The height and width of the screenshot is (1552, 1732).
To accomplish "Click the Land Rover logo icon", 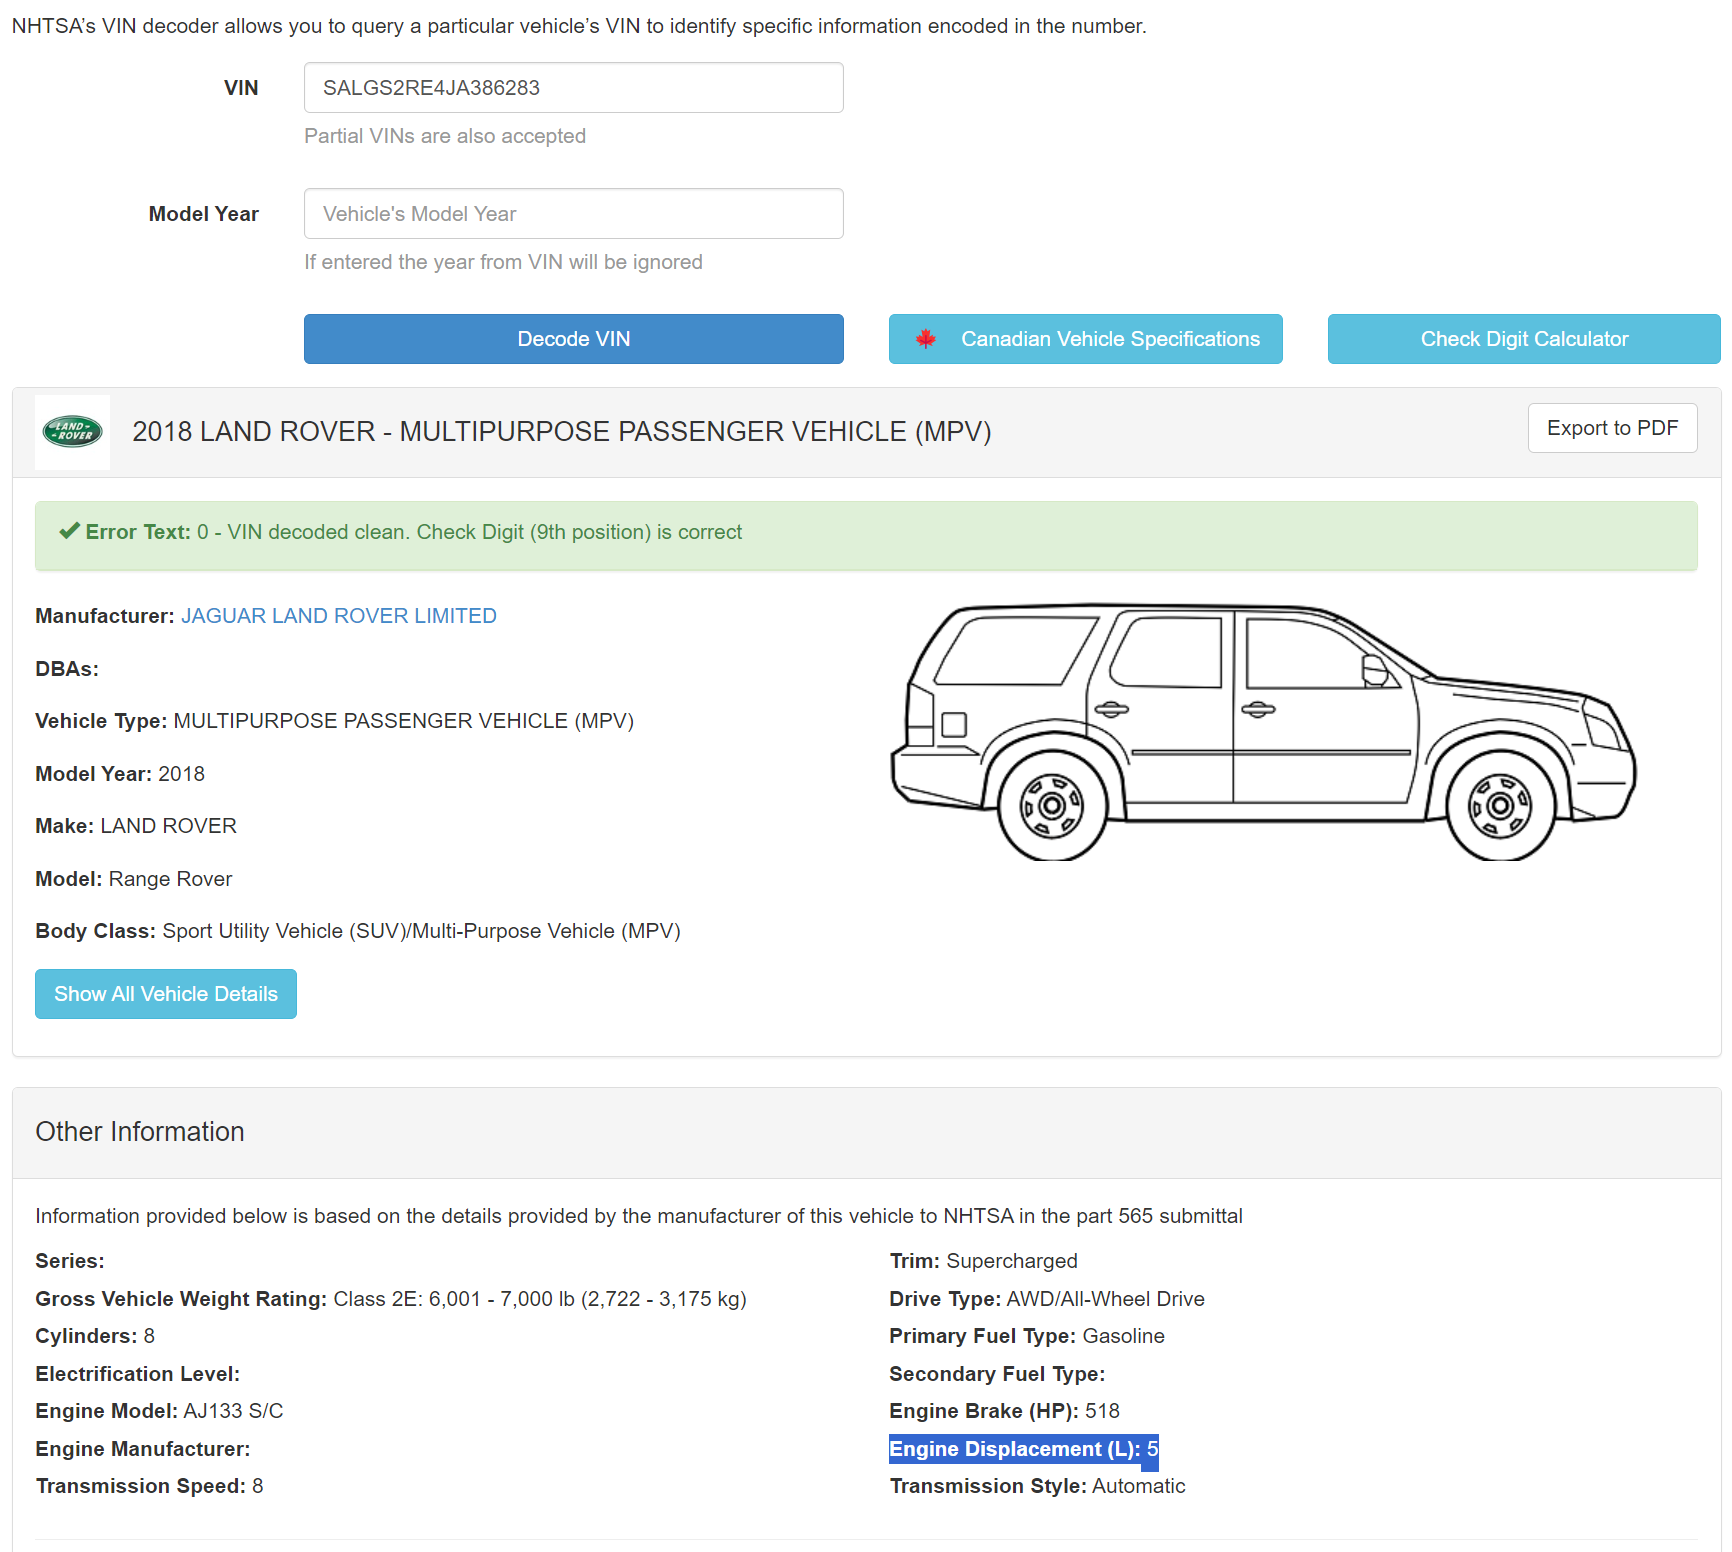I will point(72,431).
